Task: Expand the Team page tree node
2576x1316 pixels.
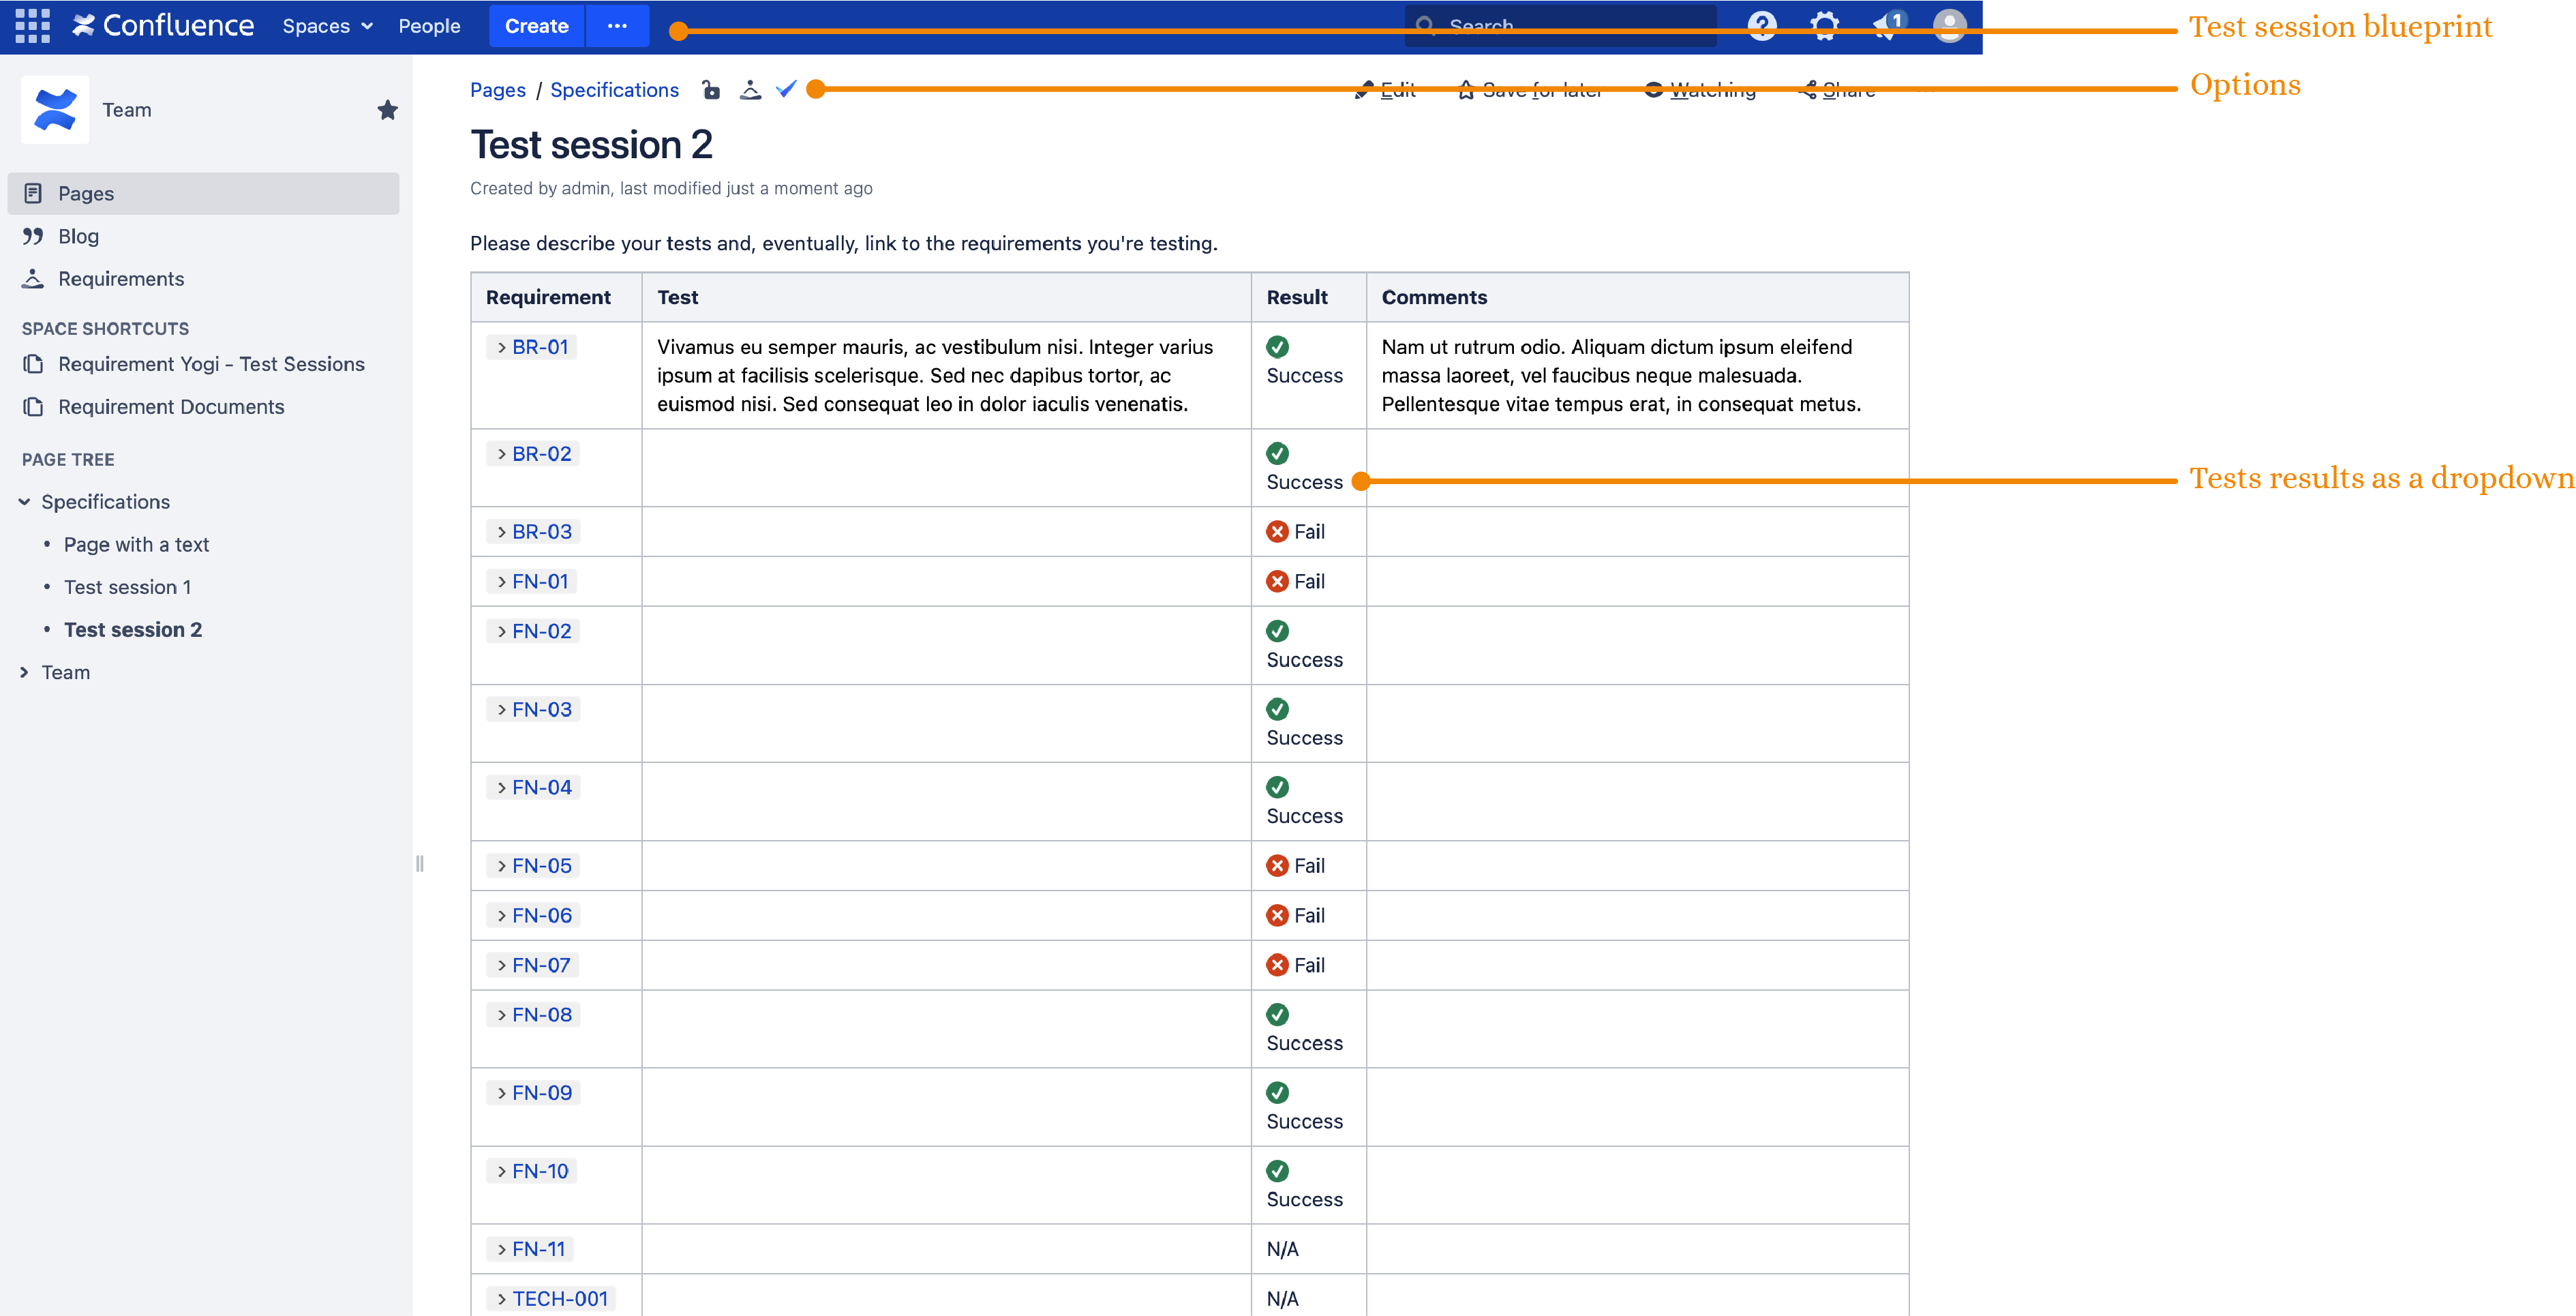Action: click(24, 673)
